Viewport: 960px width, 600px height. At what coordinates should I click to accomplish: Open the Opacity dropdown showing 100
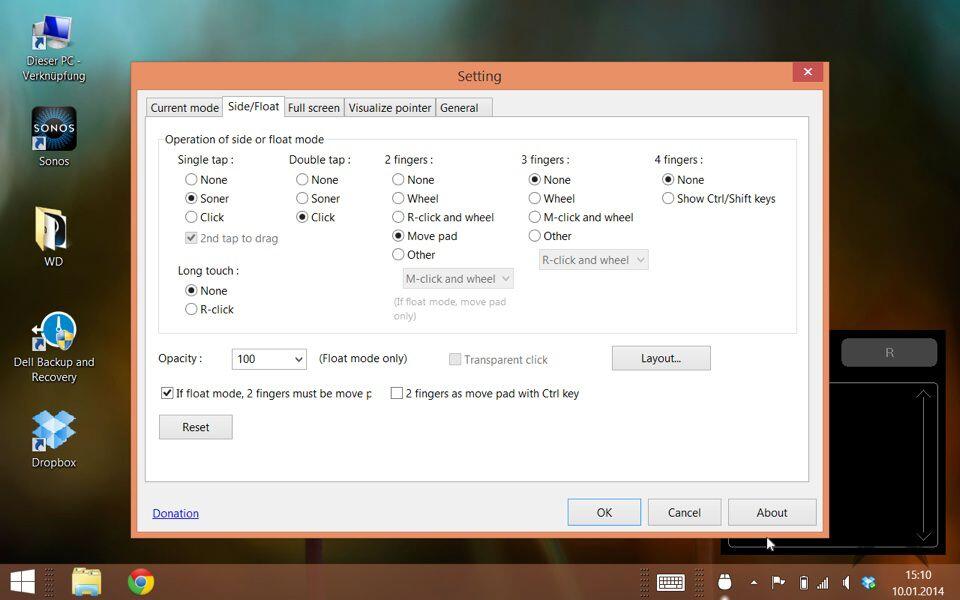269,359
